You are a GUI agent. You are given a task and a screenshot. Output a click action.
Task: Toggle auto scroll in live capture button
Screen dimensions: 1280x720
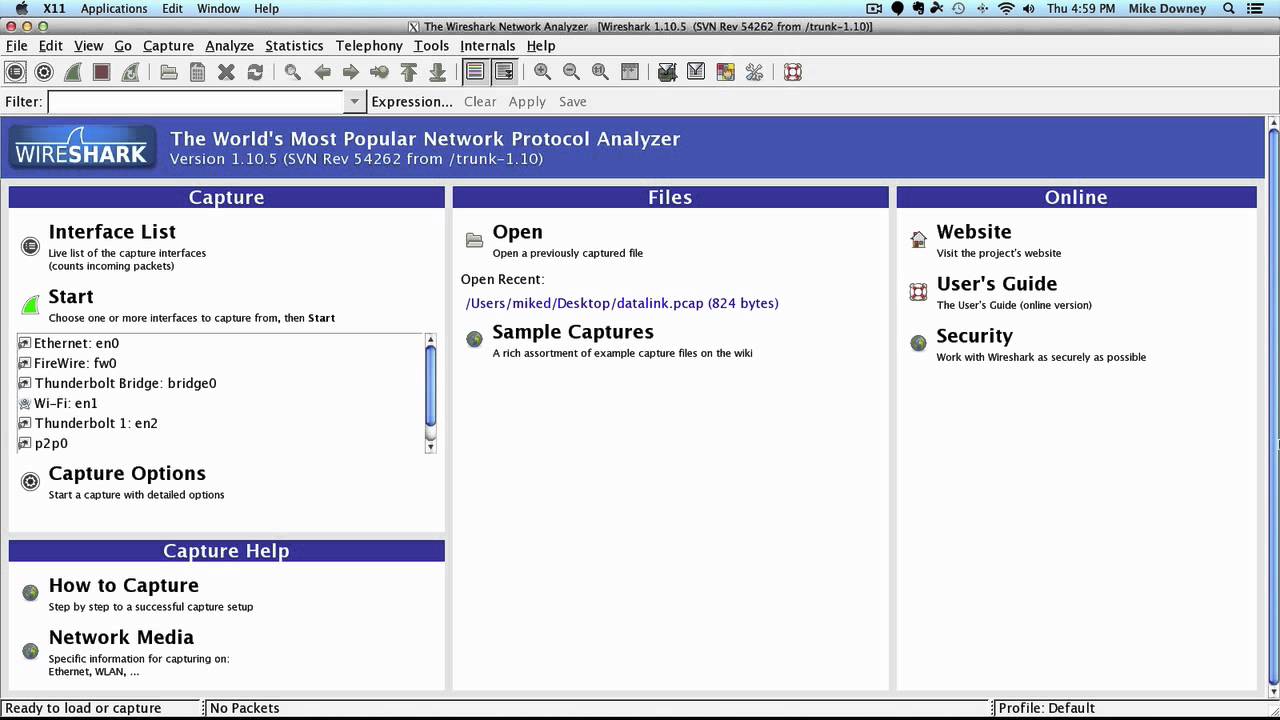[504, 72]
